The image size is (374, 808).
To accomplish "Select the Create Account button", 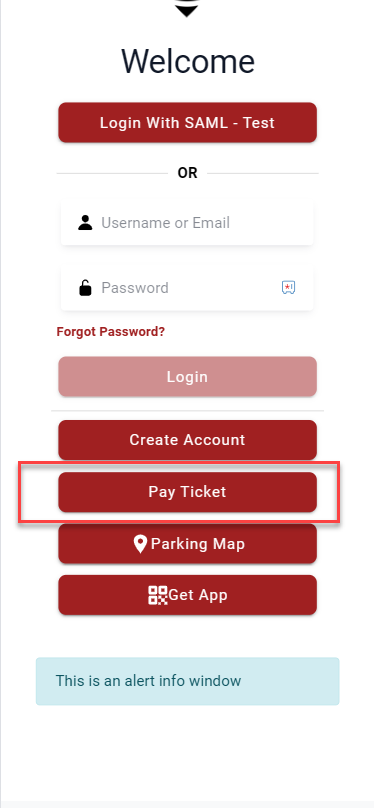I will tap(188, 440).
